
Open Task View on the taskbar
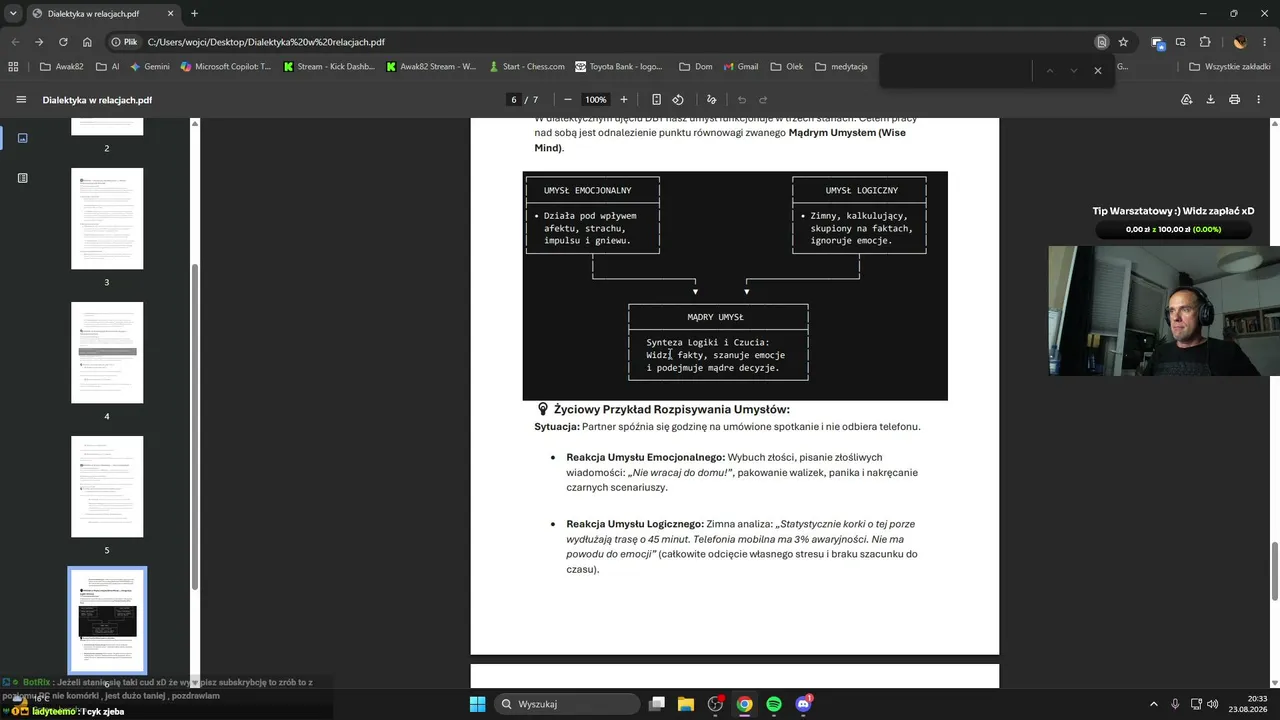tap(656, 704)
